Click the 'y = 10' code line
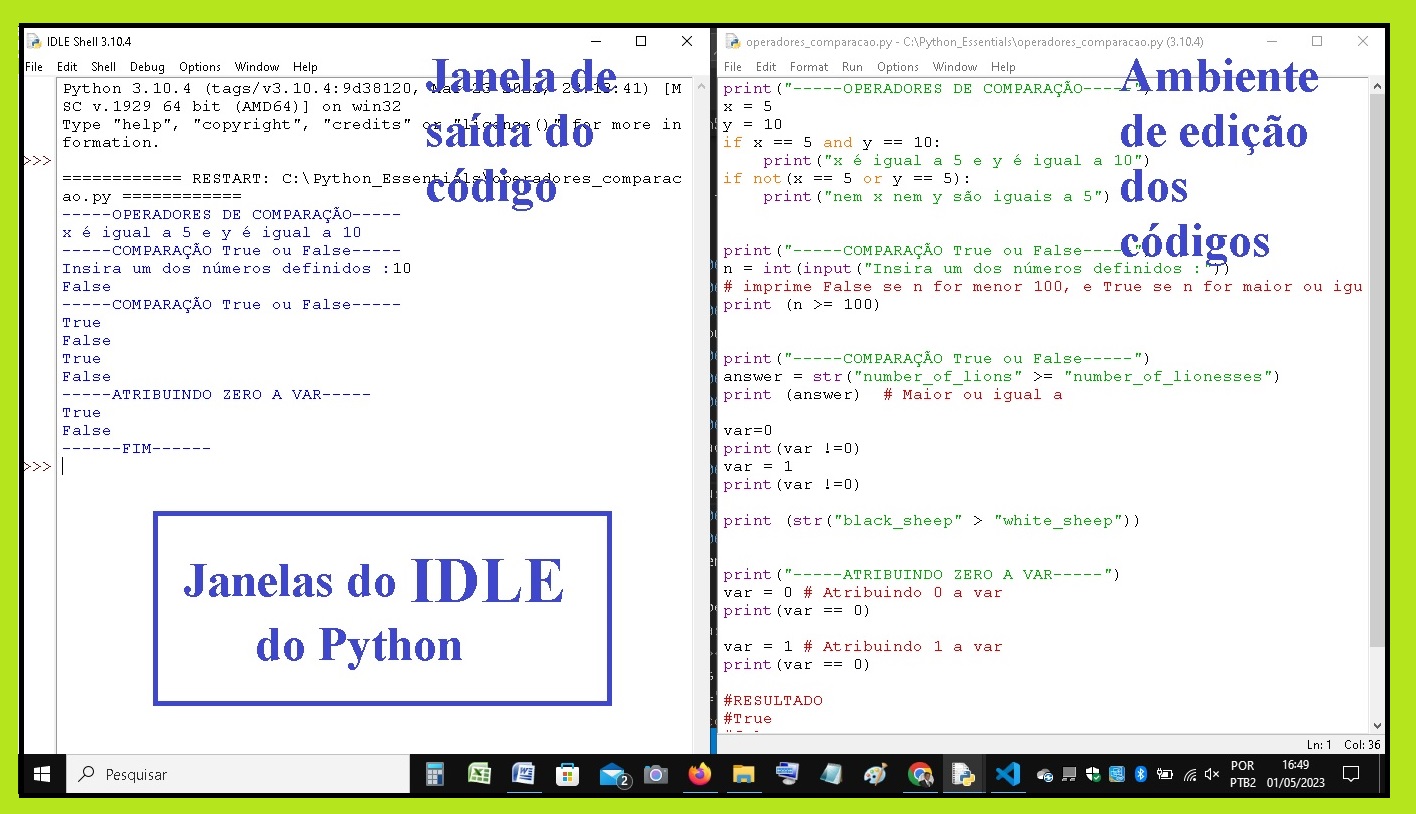The height and width of the screenshot is (814, 1416). pos(753,124)
